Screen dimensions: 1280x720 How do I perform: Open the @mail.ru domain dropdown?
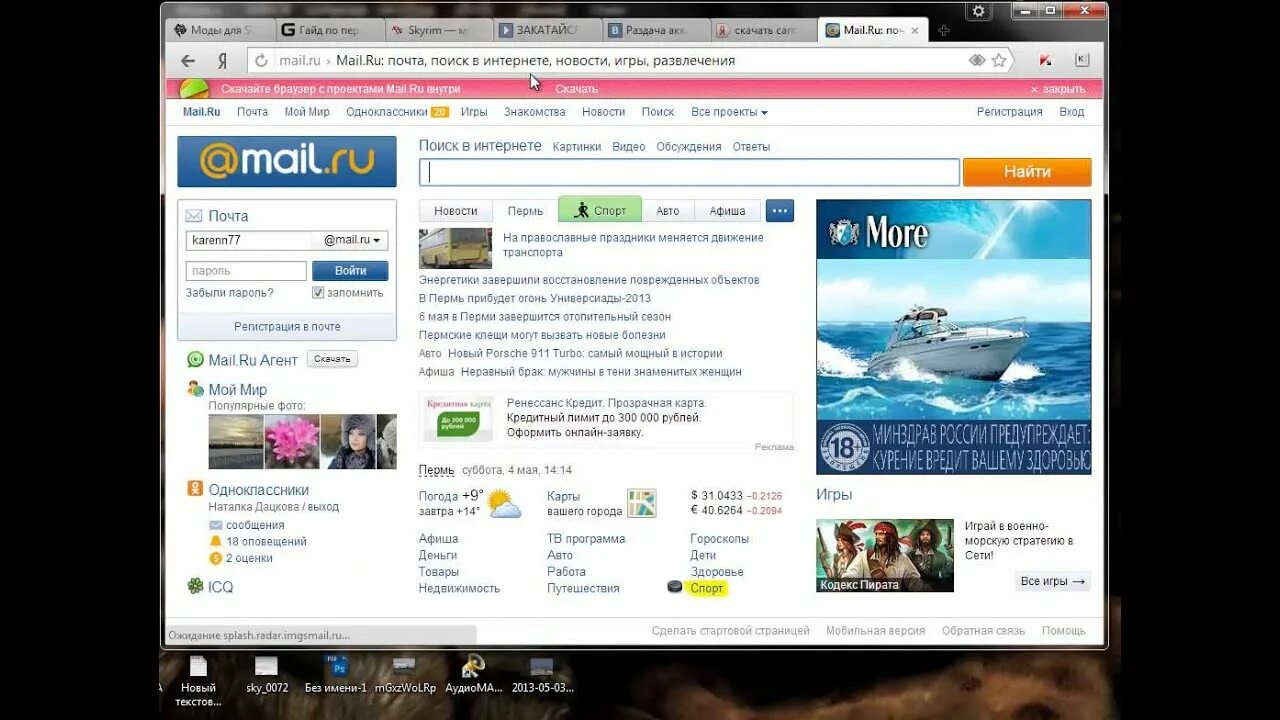tap(351, 240)
